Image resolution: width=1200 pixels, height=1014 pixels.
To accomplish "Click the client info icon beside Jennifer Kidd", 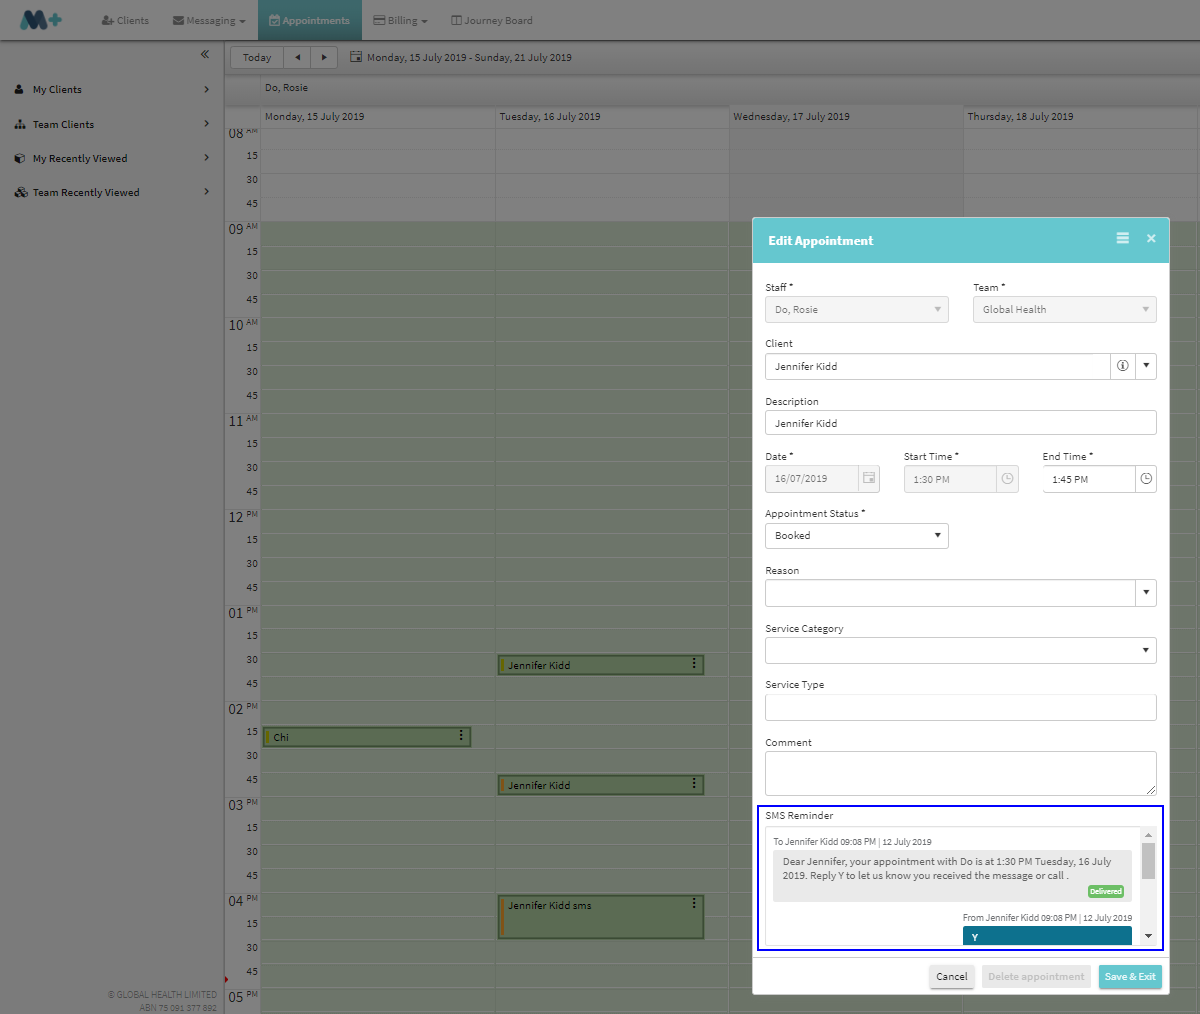I will 1122,366.
